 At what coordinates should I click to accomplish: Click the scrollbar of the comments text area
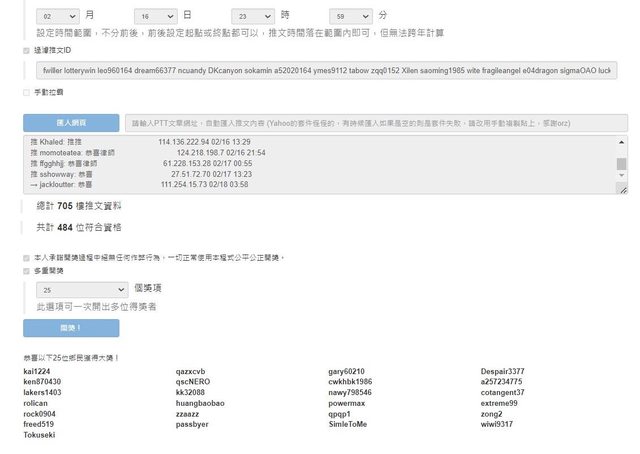click(x=621, y=164)
